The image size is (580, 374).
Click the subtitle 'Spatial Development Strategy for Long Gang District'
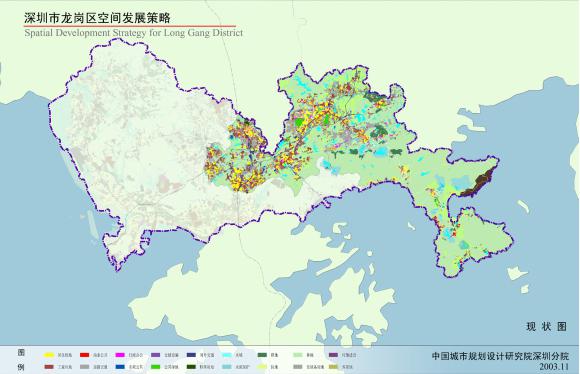134,33
